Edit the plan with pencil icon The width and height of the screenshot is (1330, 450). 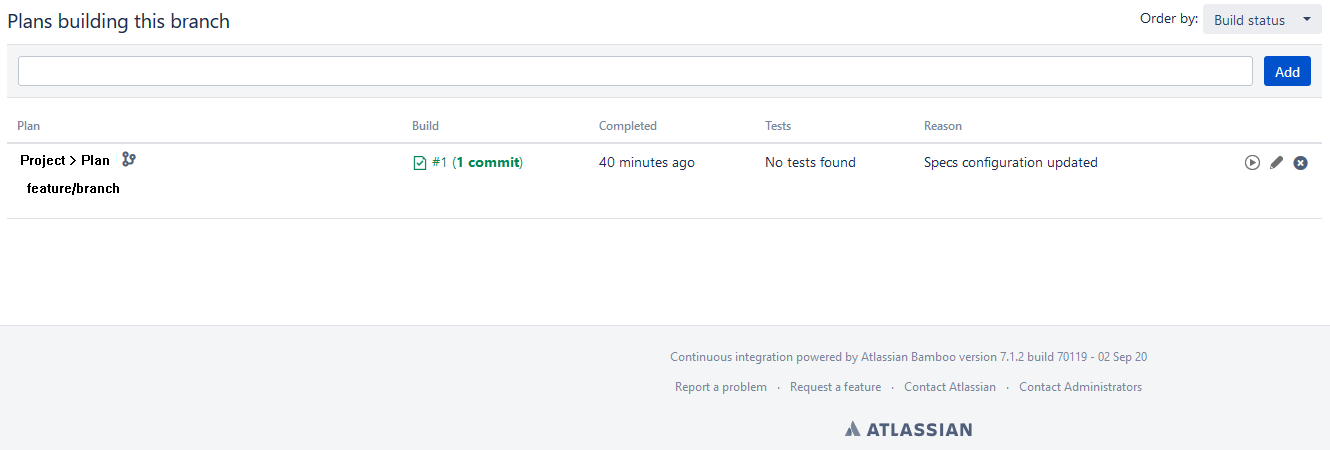(x=1276, y=163)
